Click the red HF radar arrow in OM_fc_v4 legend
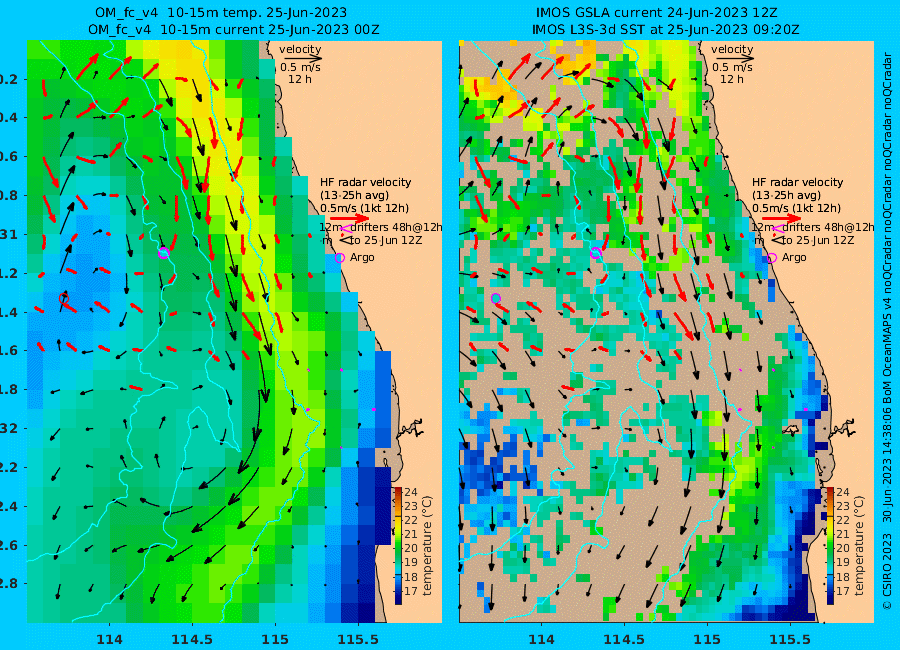900x650 pixels. click(x=350, y=218)
